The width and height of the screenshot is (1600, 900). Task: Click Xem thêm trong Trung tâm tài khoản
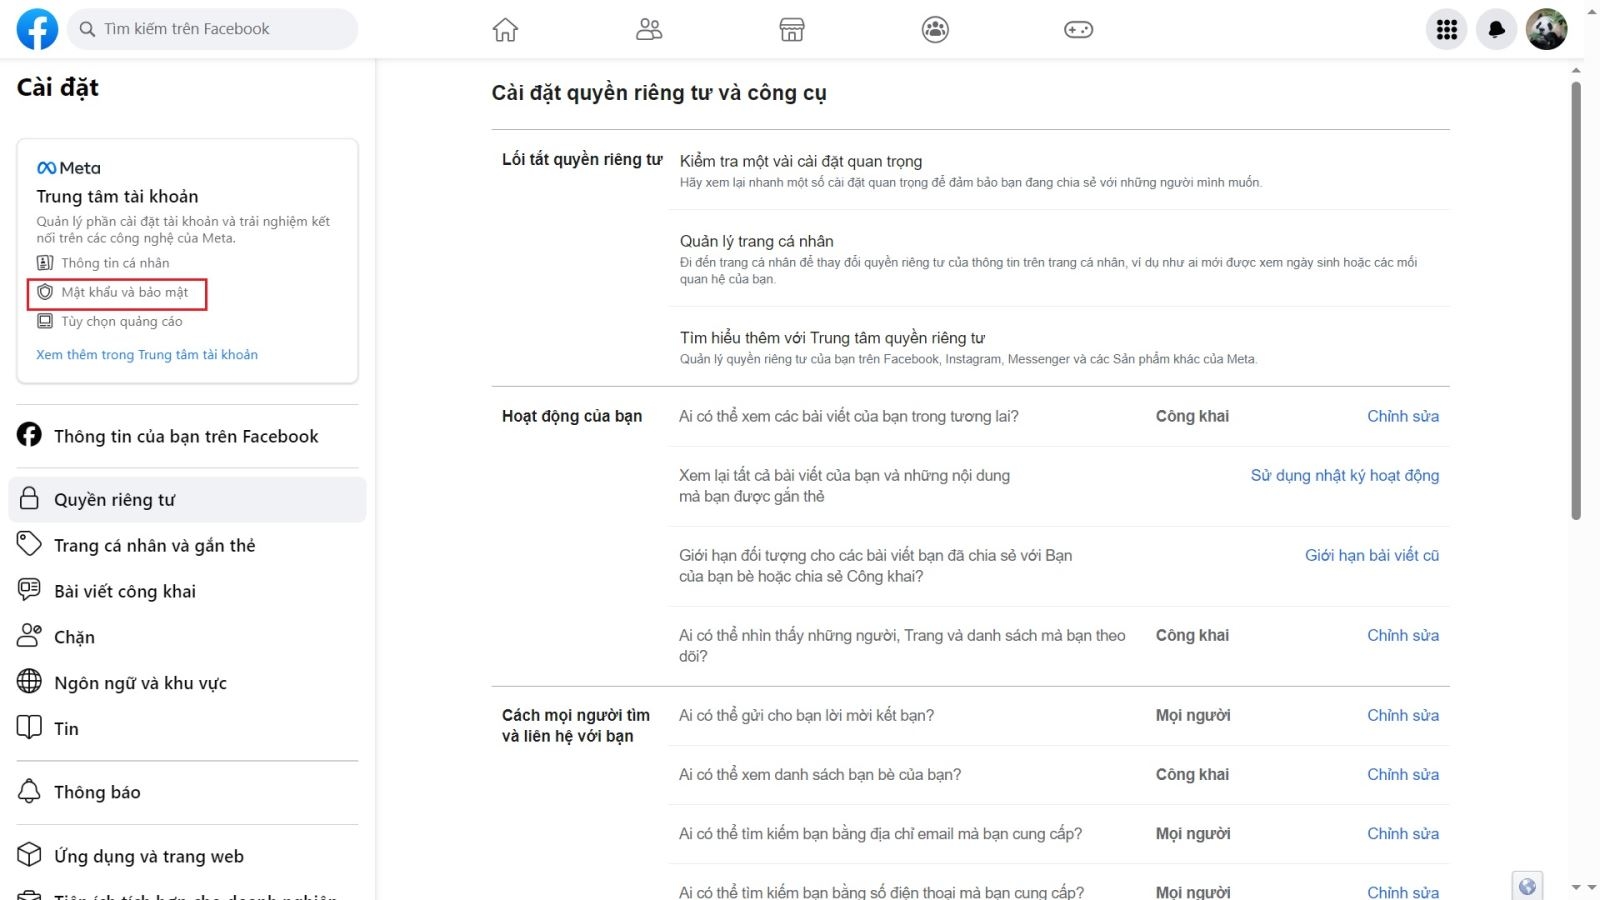point(147,355)
